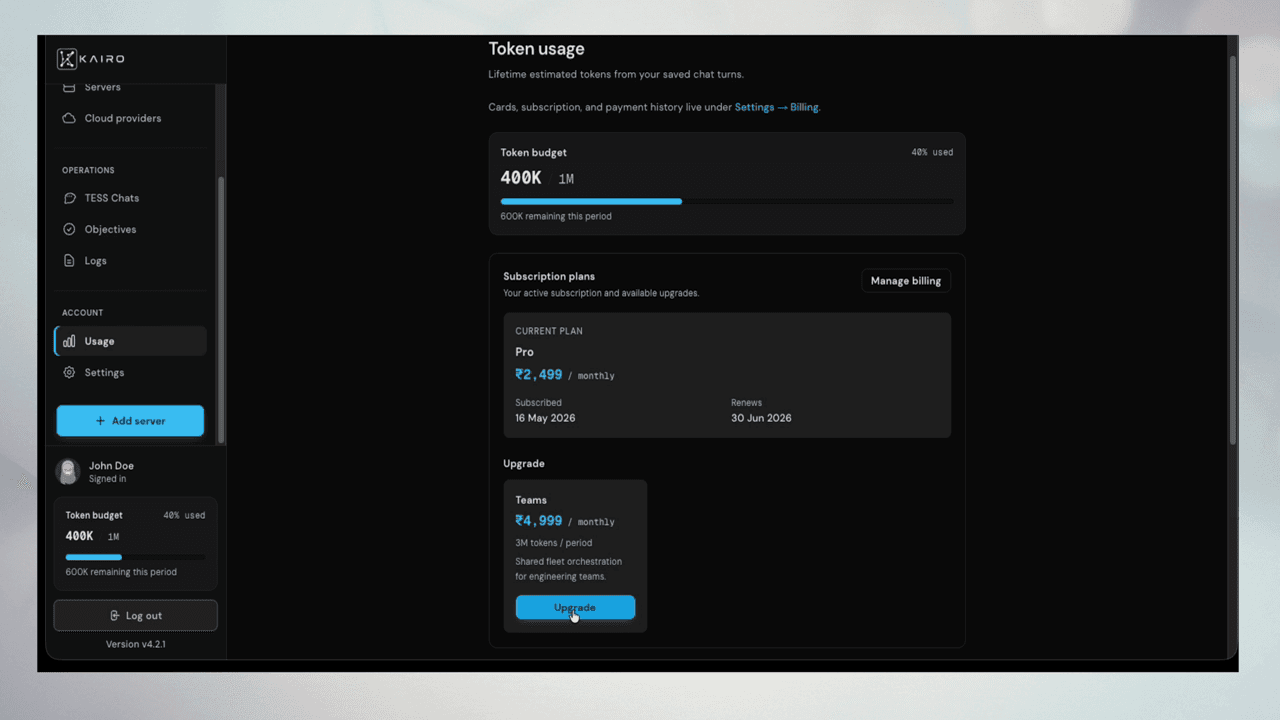Click the main Token budget progress bar

[727, 201]
